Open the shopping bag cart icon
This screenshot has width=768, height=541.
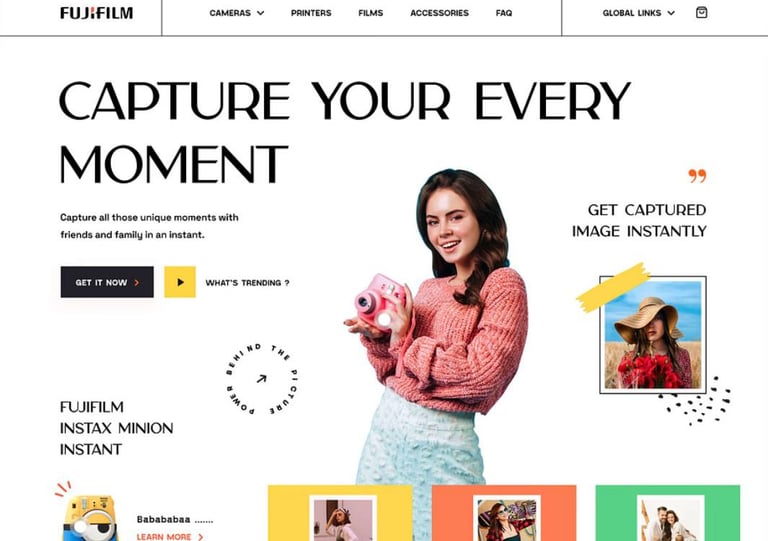click(701, 13)
